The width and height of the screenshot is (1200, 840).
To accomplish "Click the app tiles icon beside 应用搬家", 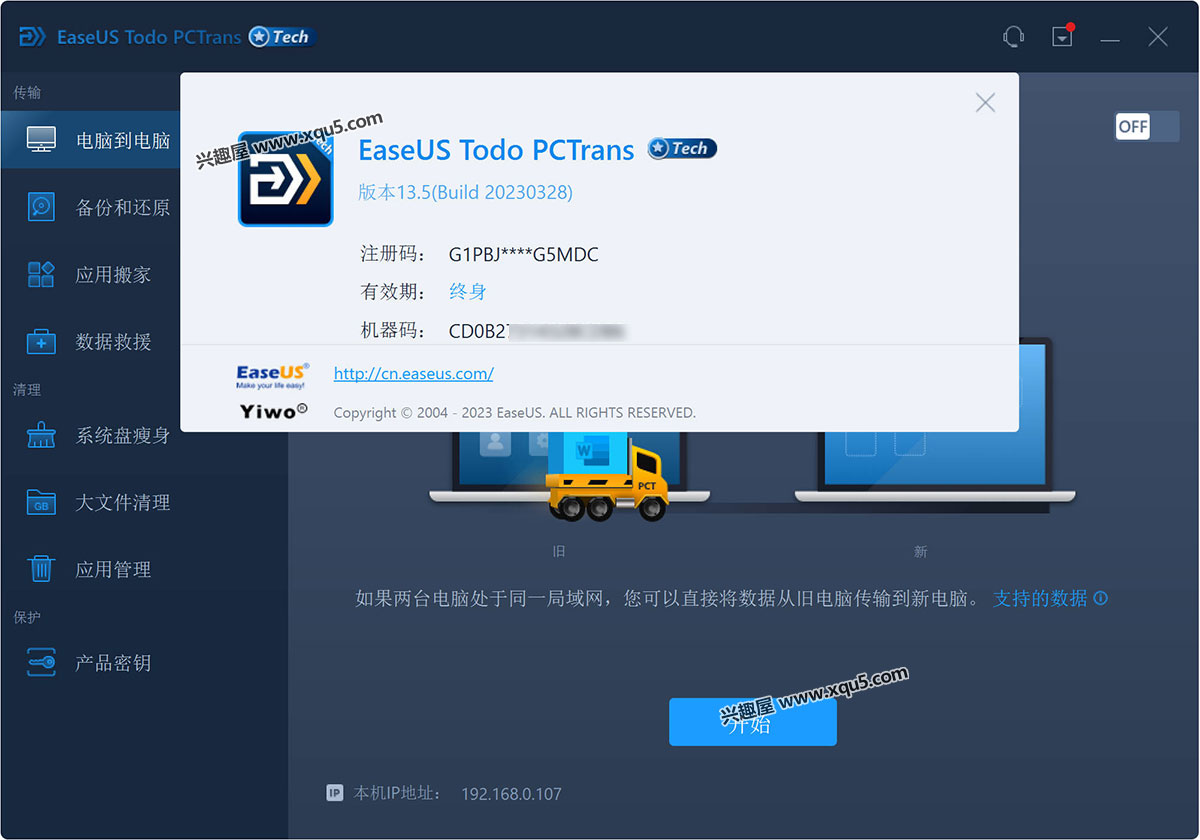I will [41, 274].
